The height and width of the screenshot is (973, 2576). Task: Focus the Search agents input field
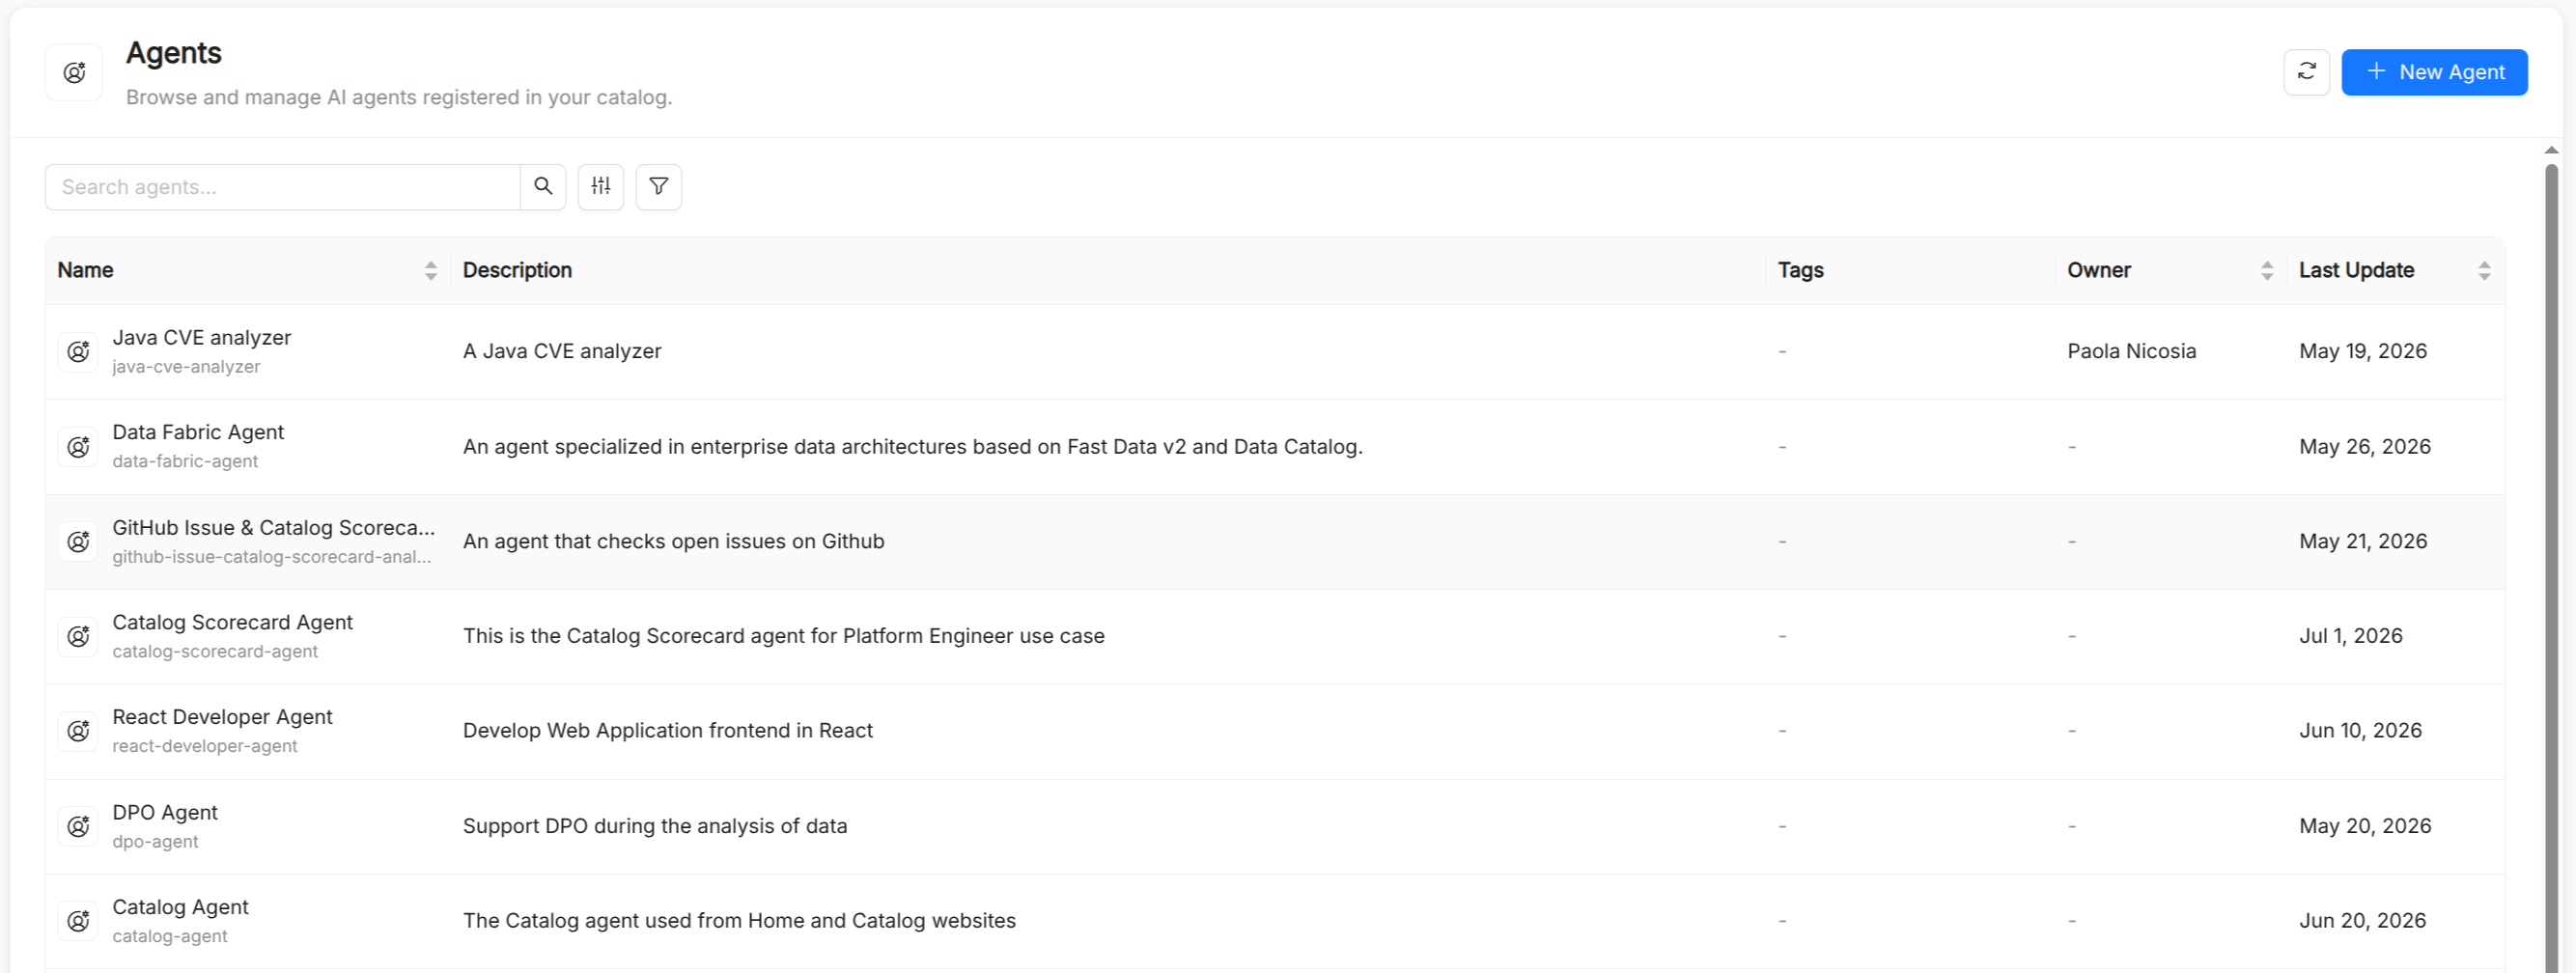click(x=283, y=187)
